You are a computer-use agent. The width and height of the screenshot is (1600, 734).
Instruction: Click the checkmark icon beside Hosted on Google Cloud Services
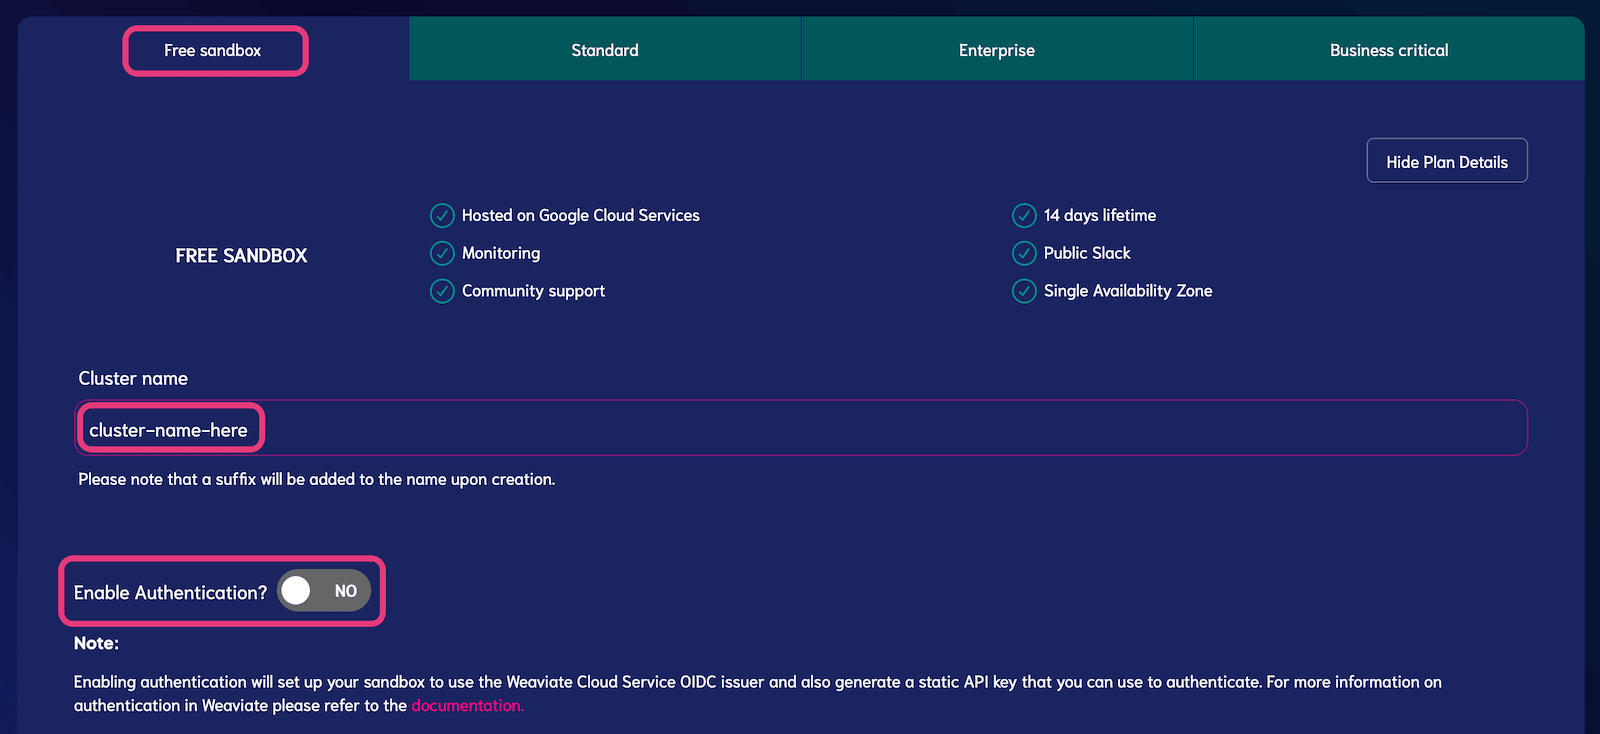coord(442,216)
